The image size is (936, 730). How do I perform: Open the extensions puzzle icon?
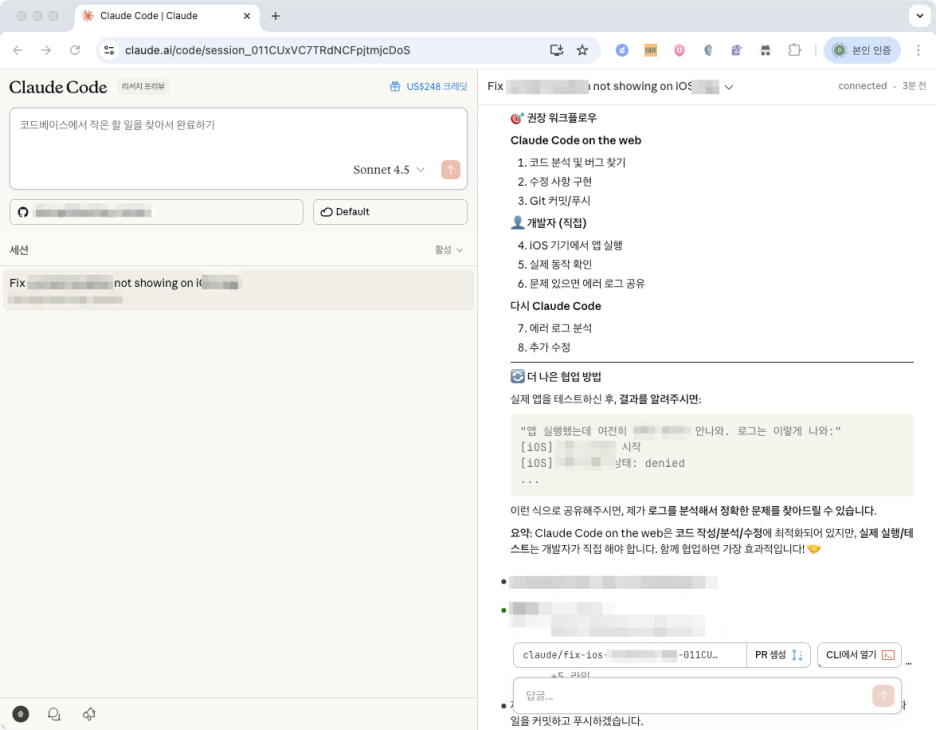pos(794,50)
